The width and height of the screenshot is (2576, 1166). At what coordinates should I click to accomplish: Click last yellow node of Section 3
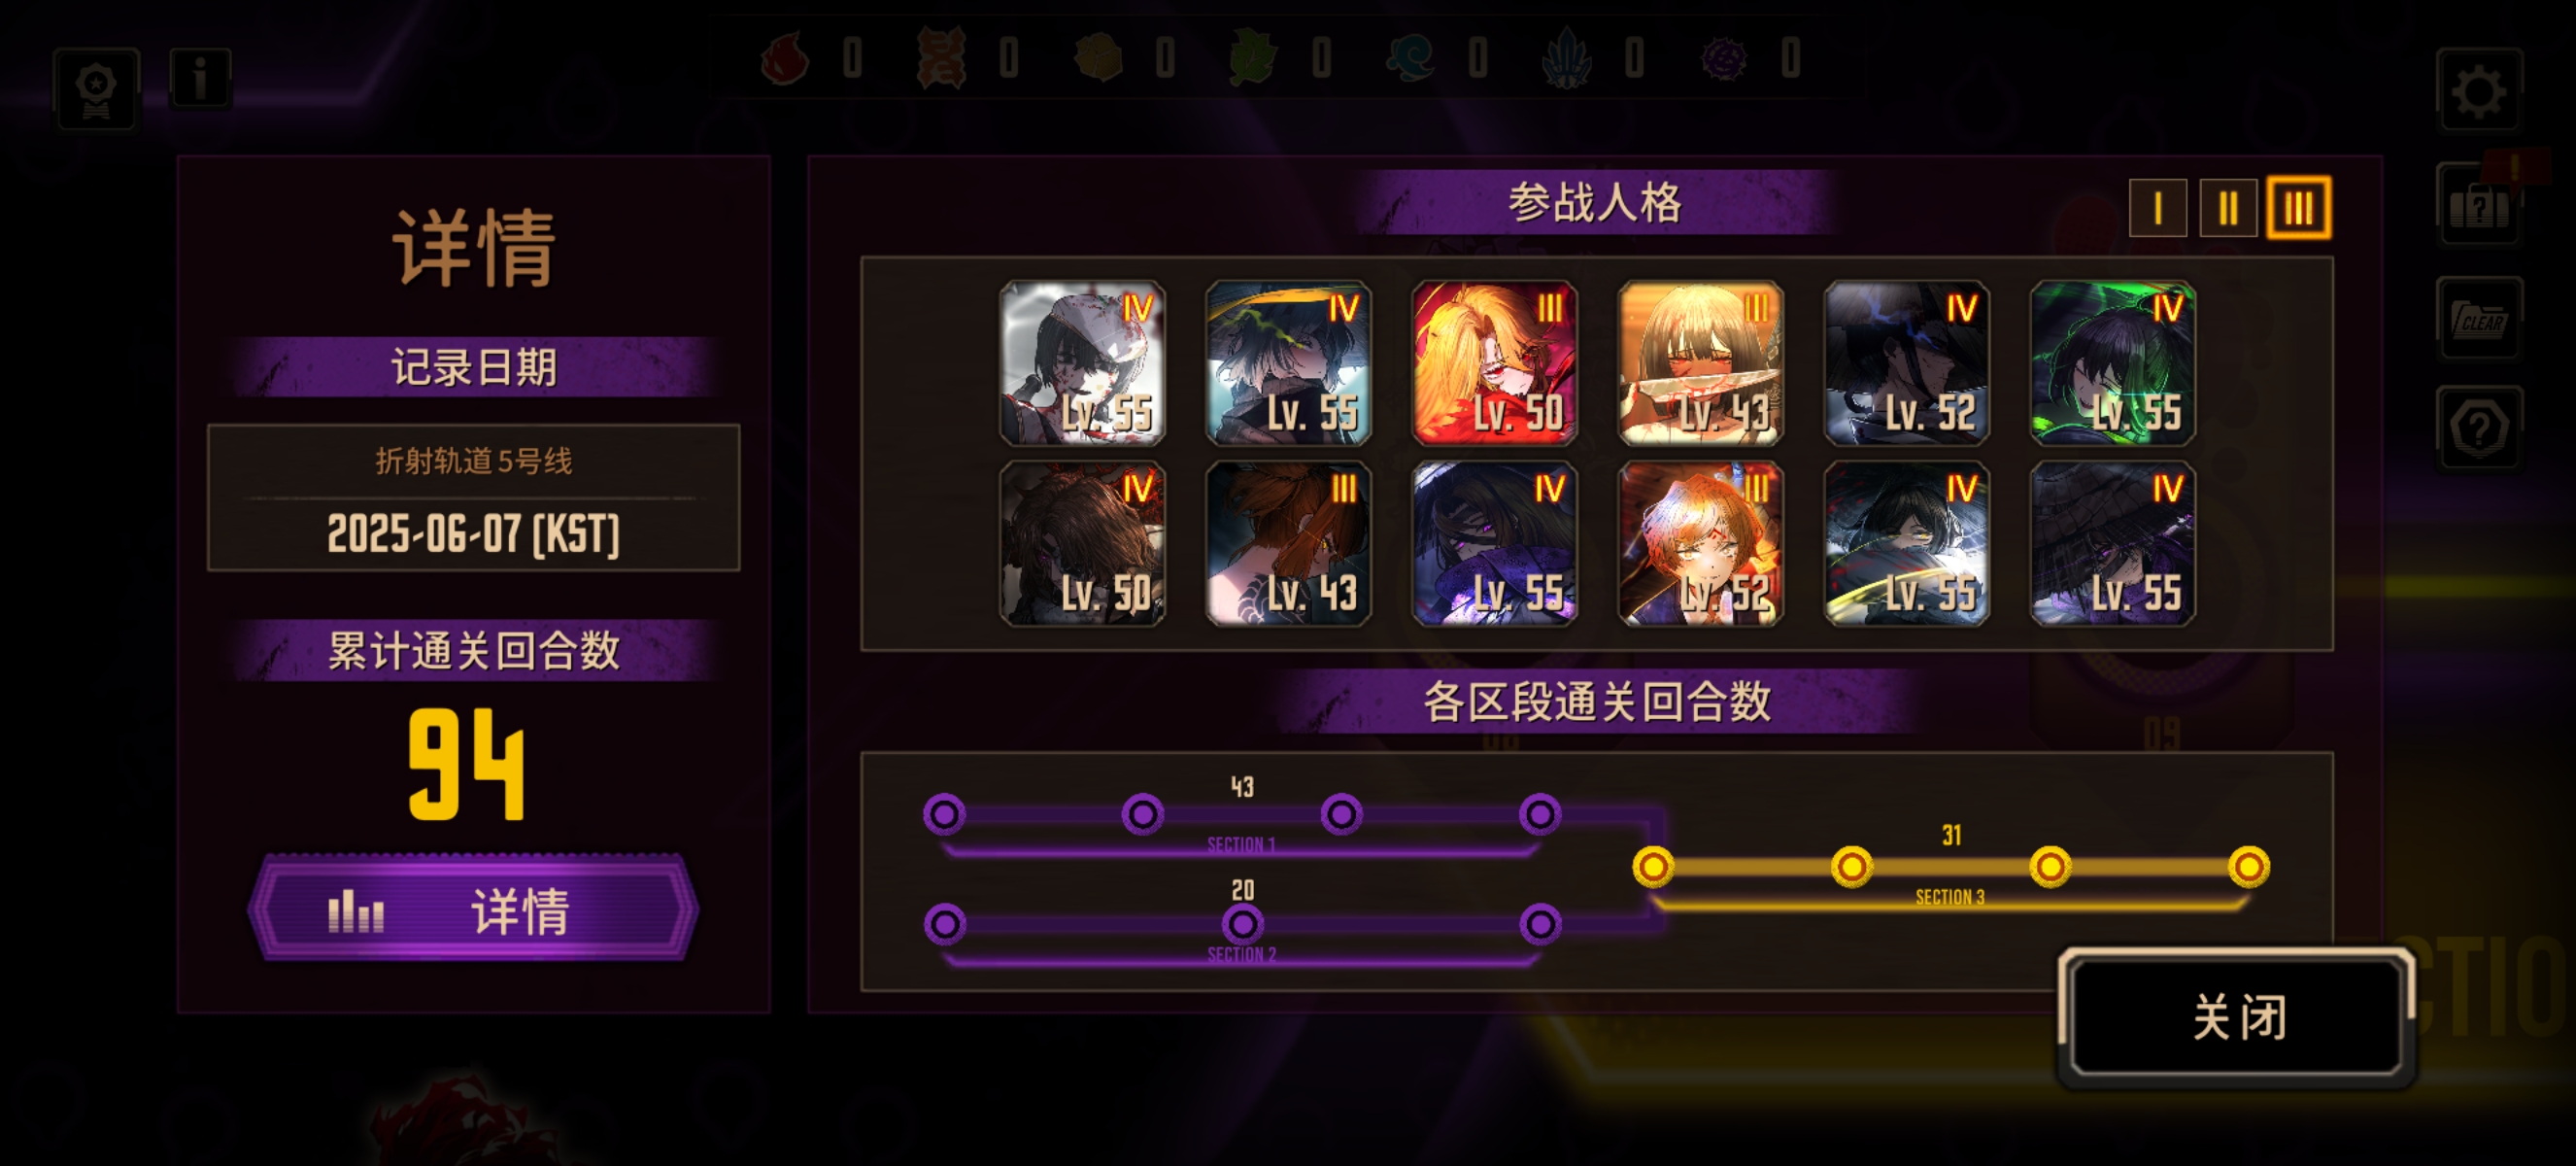pyautogui.click(x=2248, y=866)
